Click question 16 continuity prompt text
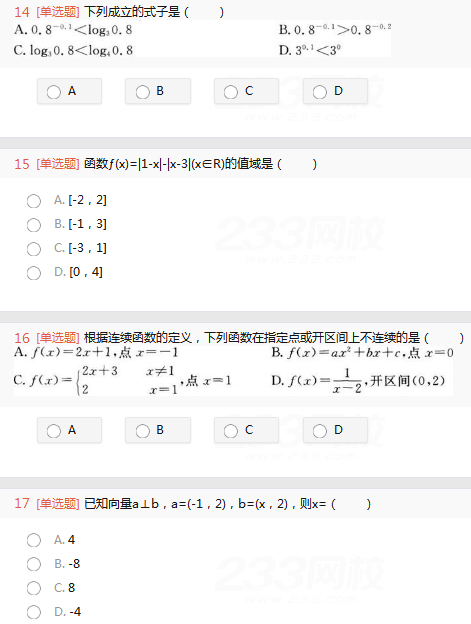This screenshot has width=471, height=624. [x=274, y=338]
